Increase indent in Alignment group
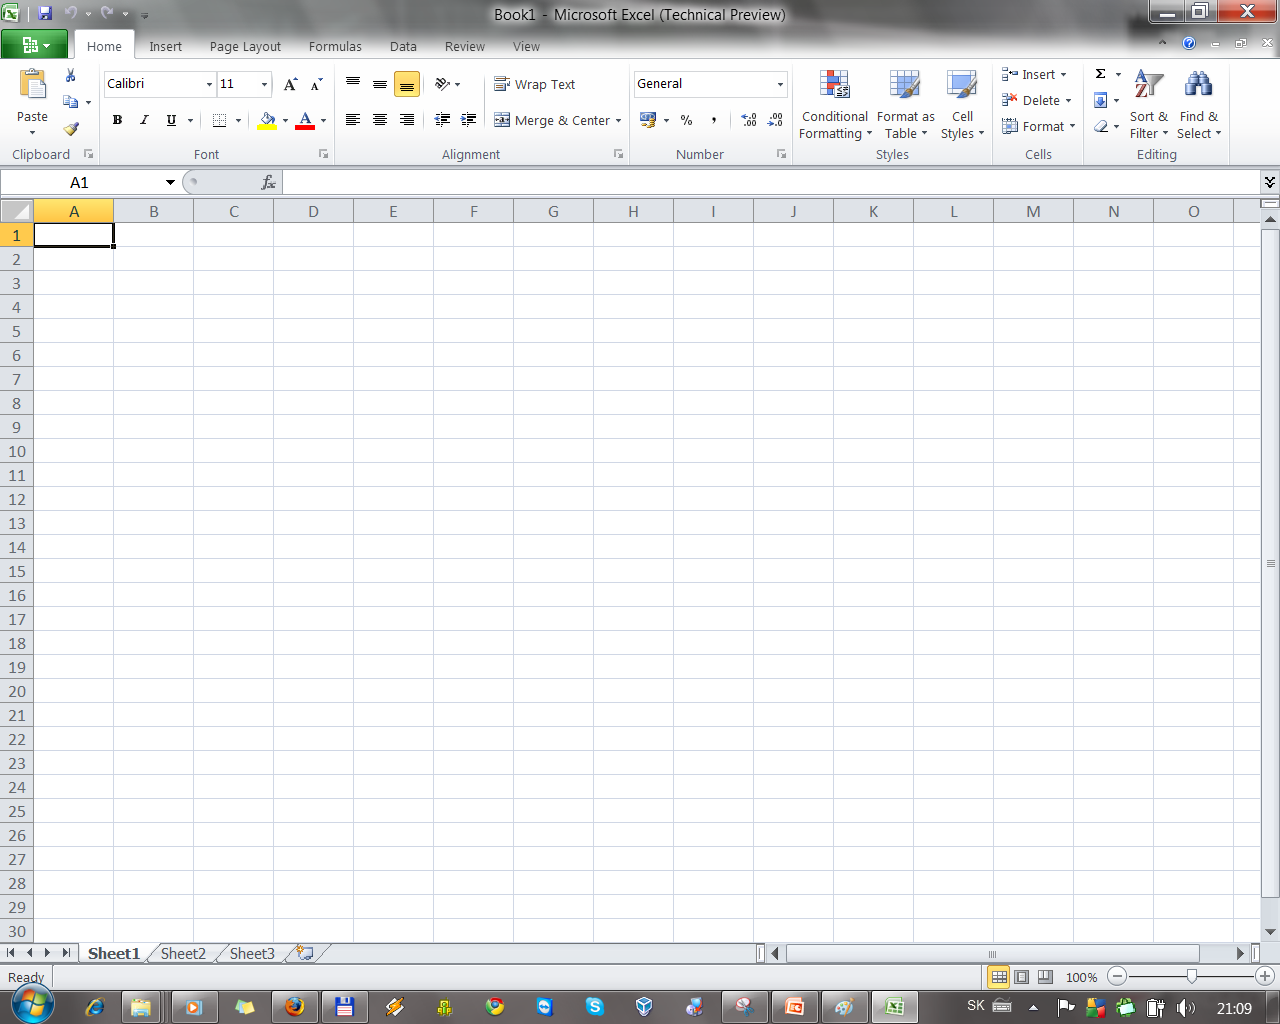The image size is (1280, 1024). (x=468, y=120)
